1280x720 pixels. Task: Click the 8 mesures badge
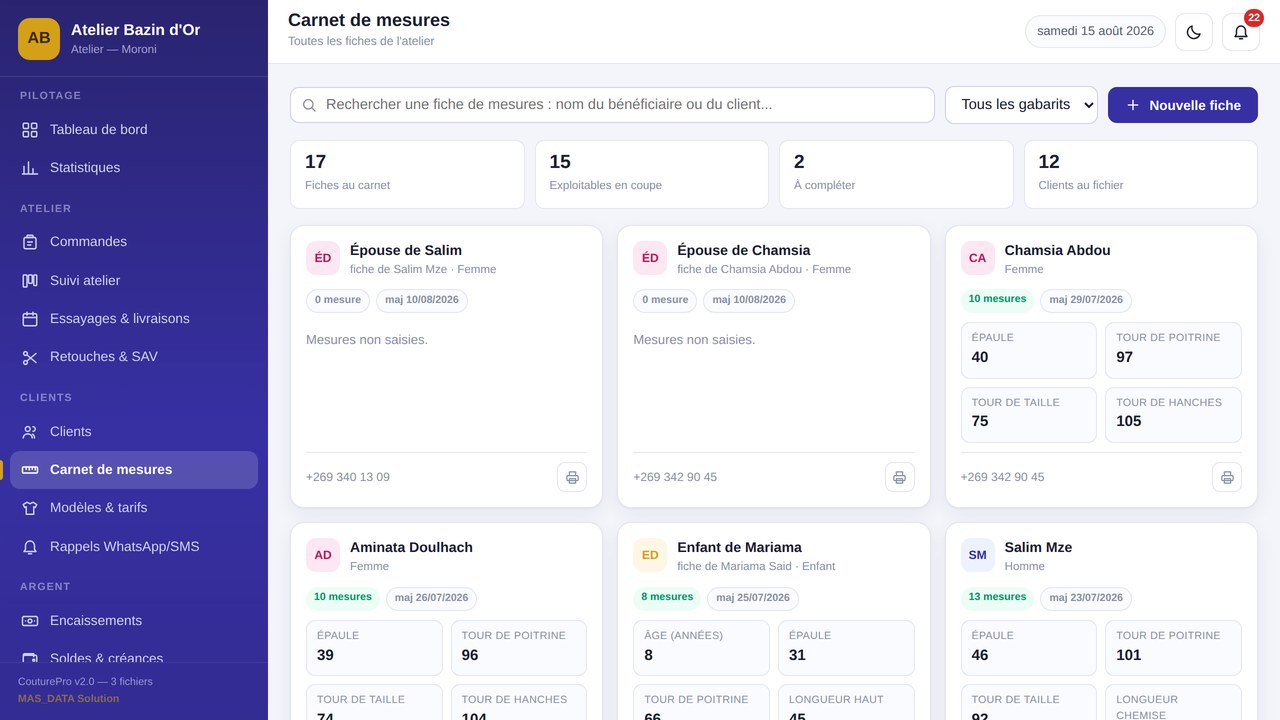(667, 597)
